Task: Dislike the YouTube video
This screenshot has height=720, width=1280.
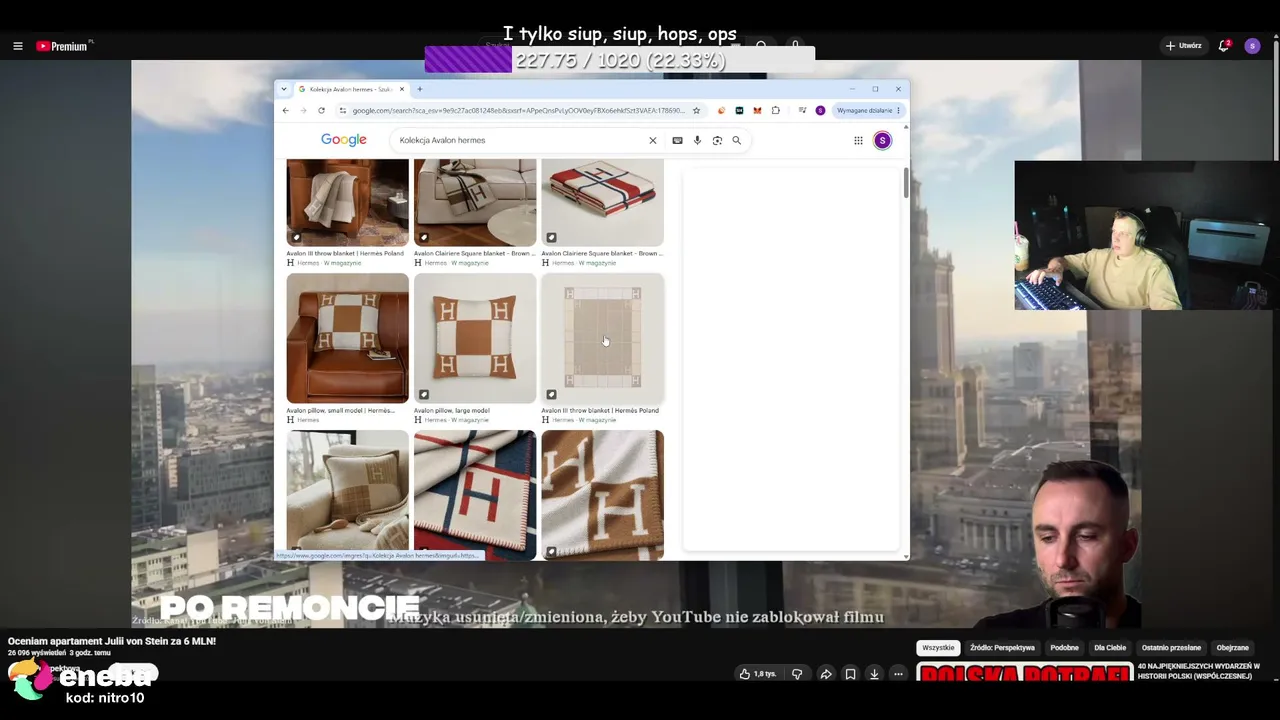Action: tap(797, 674)
